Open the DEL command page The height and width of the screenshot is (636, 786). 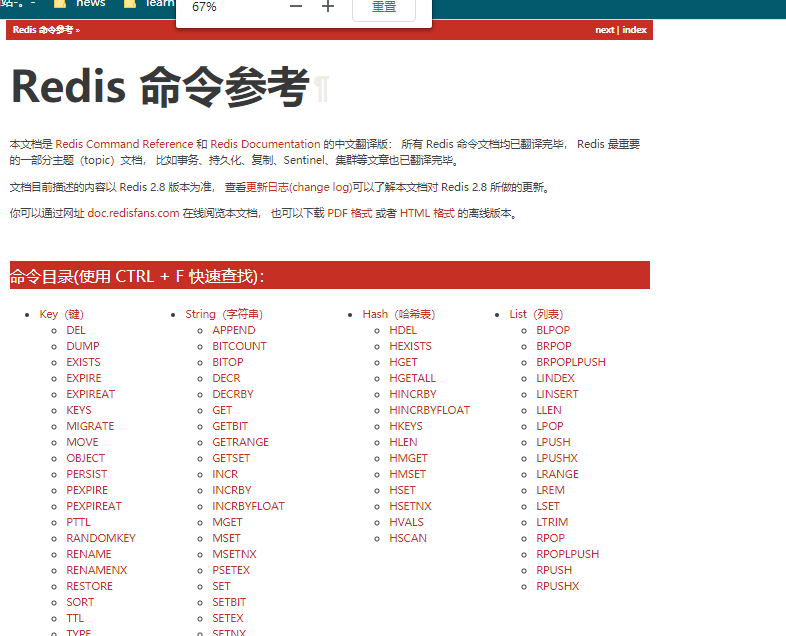click(x=76, y=330)
